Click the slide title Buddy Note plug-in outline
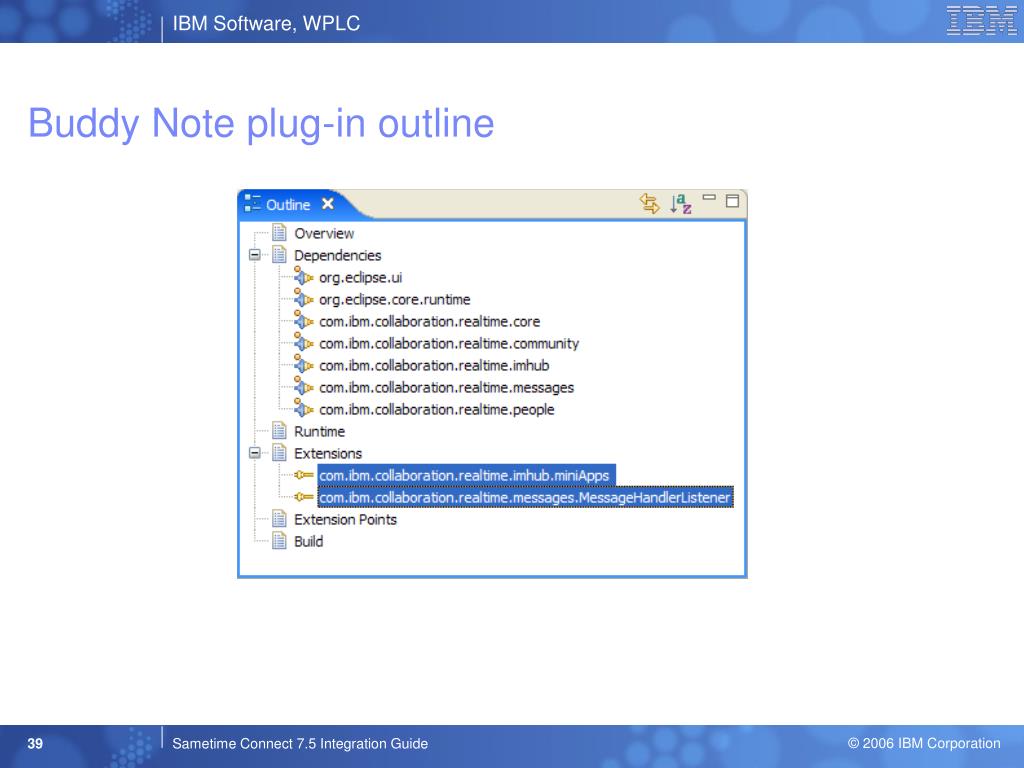This screenshot has height=768, width=1024. (261, 123)
